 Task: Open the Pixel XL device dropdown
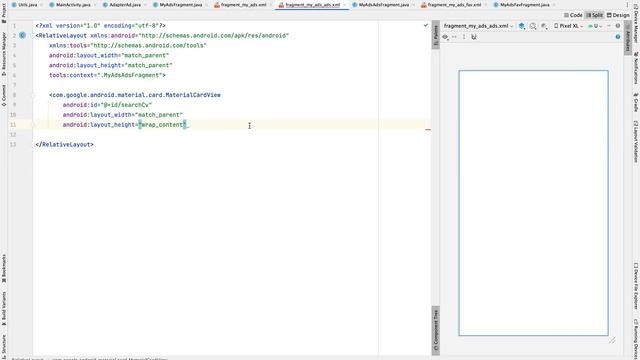click(568, 26)
